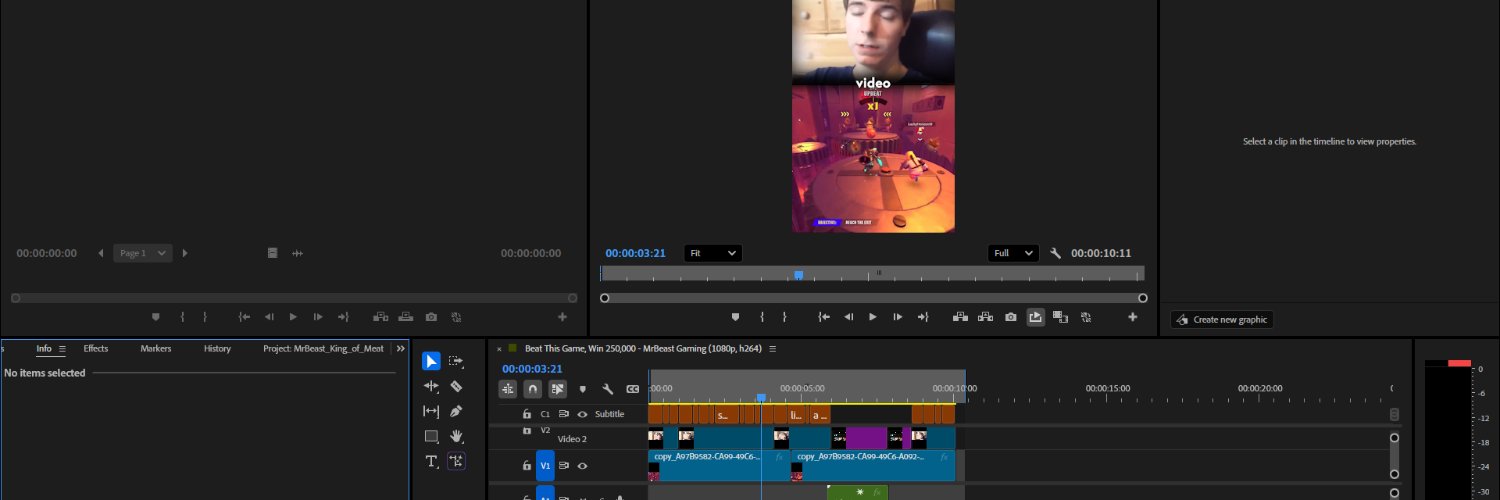Play the sequence in Program Monitor
This screenshot has height=500, width=1500.
point(873,317)
